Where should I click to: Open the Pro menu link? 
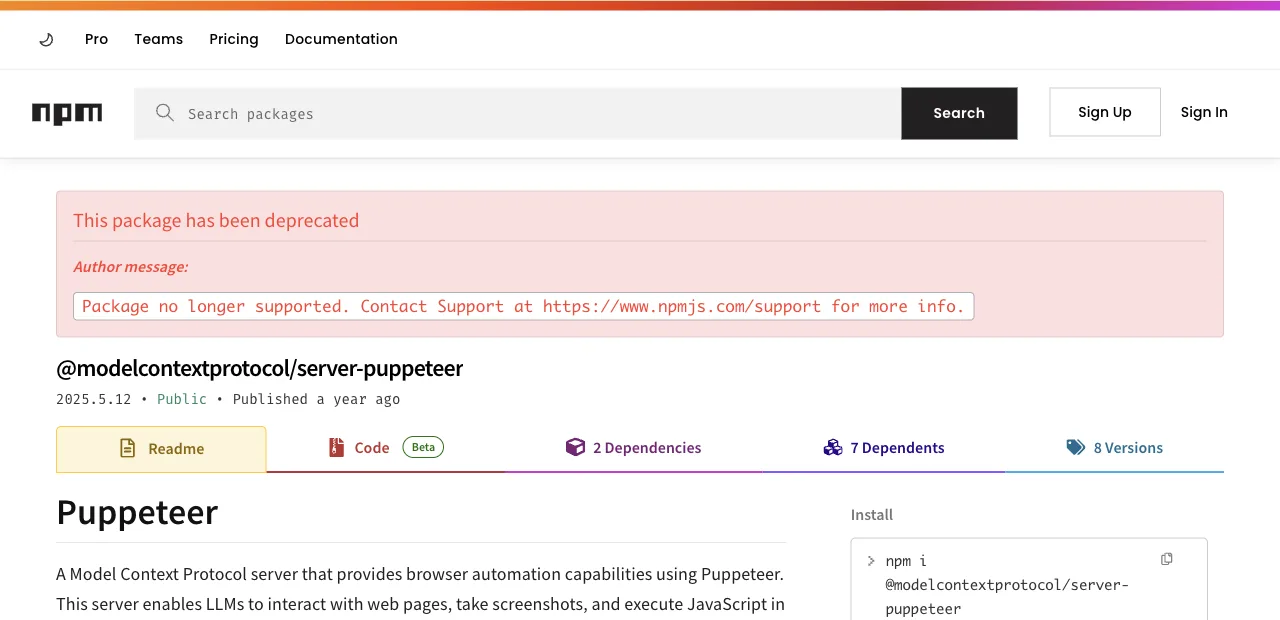[96, 39]
